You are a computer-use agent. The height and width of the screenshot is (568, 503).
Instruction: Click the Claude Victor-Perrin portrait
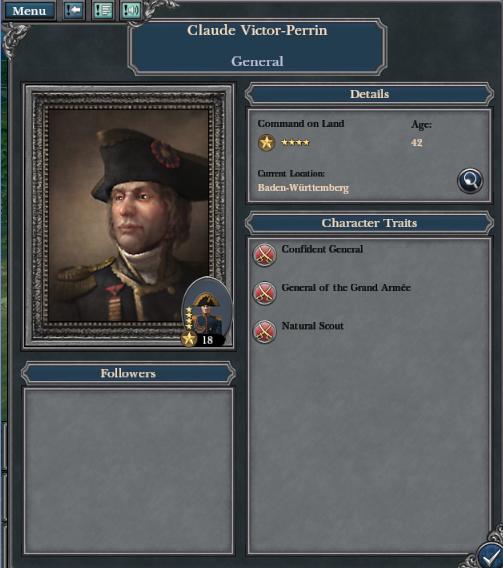click(x=129, y=216)
